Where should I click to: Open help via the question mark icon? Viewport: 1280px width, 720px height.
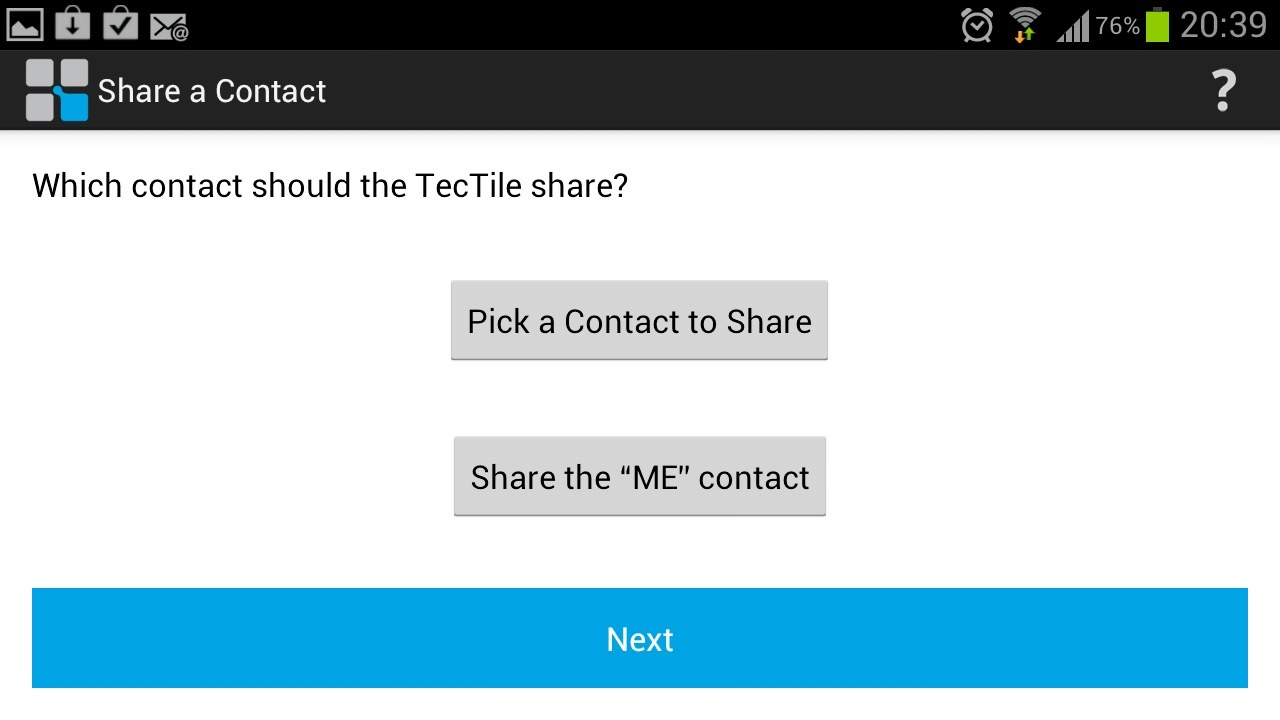[1223, 91]
